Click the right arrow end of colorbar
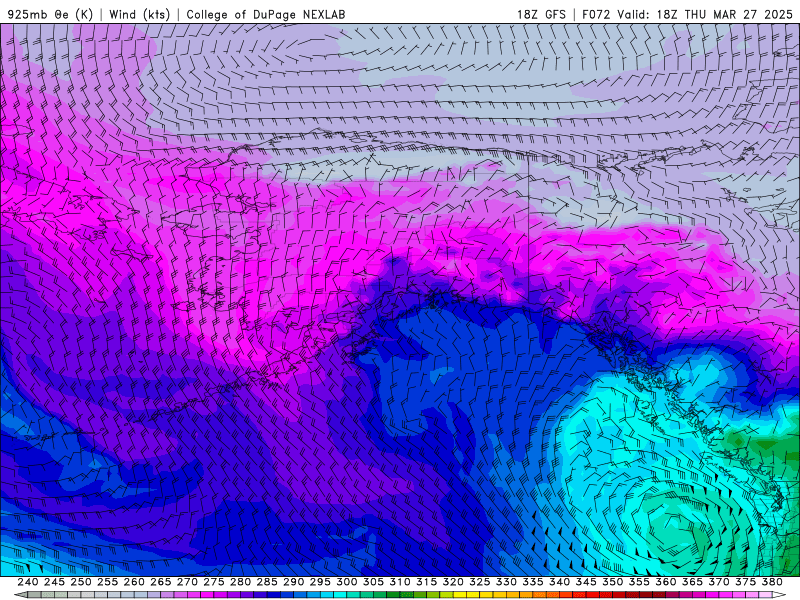Image resolution: width=800 pixels, height=600 pixels. (x=779, y=595)
